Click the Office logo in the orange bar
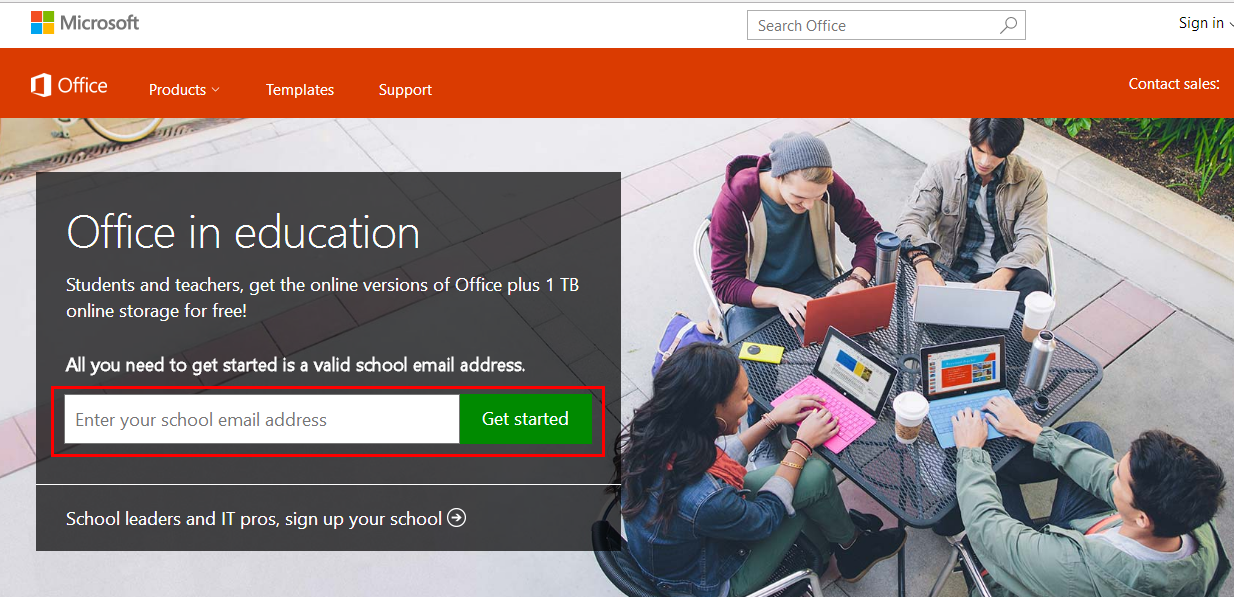 coord(69,86)
